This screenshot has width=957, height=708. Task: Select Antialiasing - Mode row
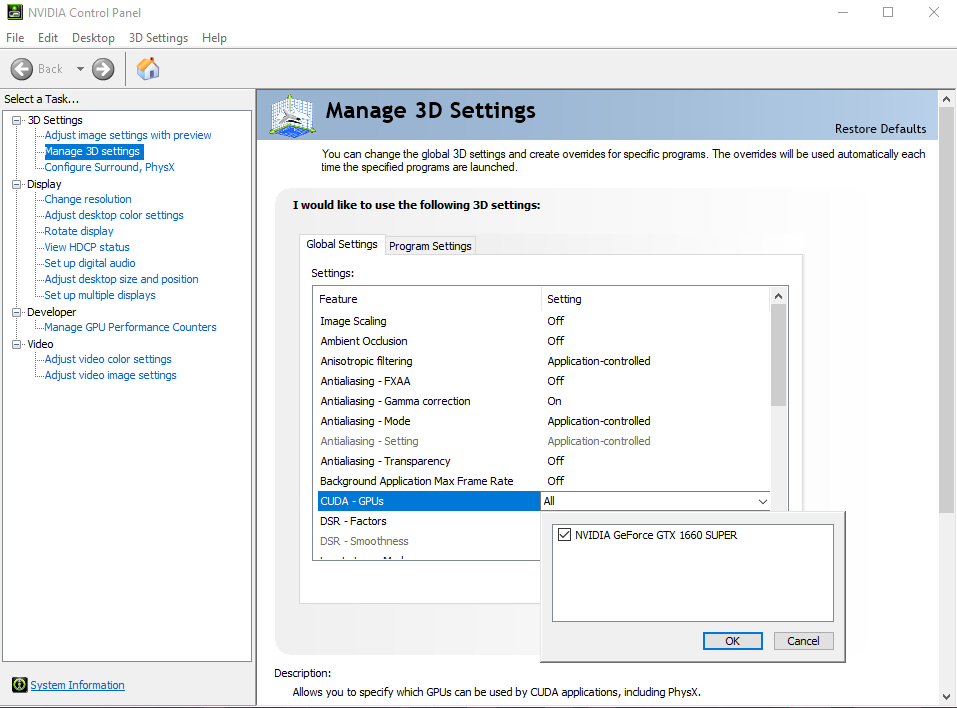543,421
